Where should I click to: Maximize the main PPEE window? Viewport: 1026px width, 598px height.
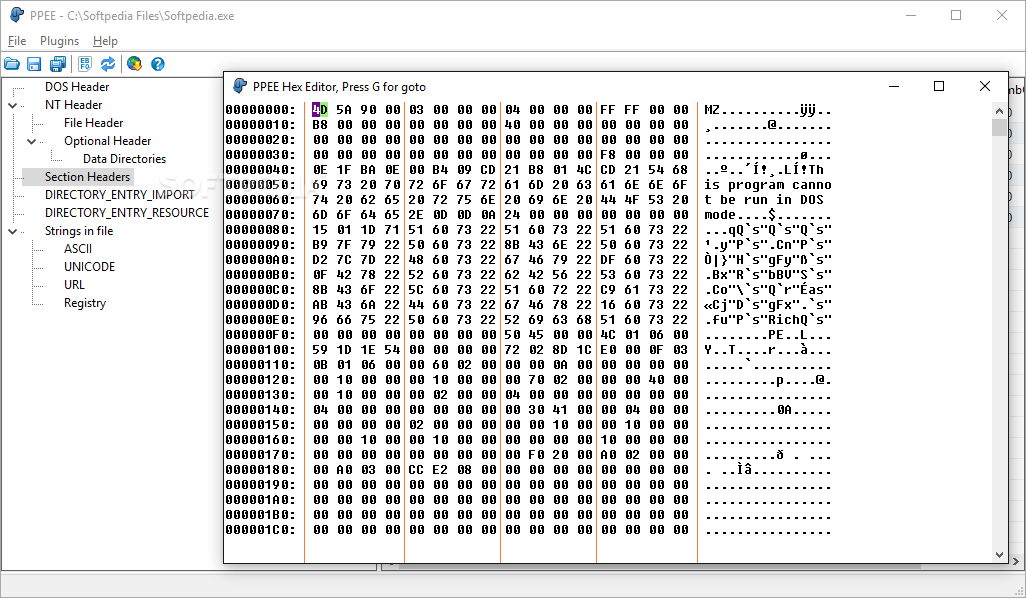pos(956,15)
